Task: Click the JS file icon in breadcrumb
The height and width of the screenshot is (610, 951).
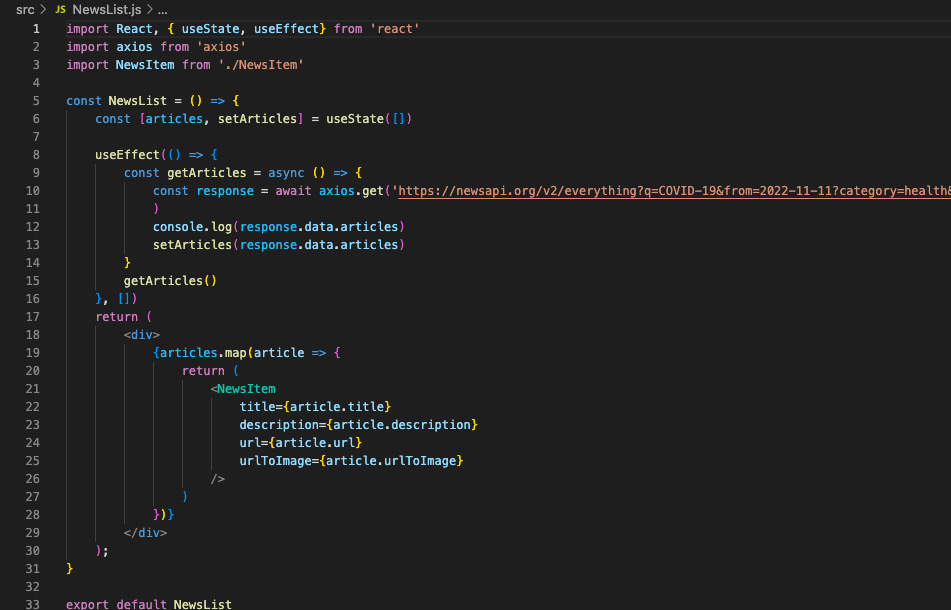Action: (x=60, y=10)
